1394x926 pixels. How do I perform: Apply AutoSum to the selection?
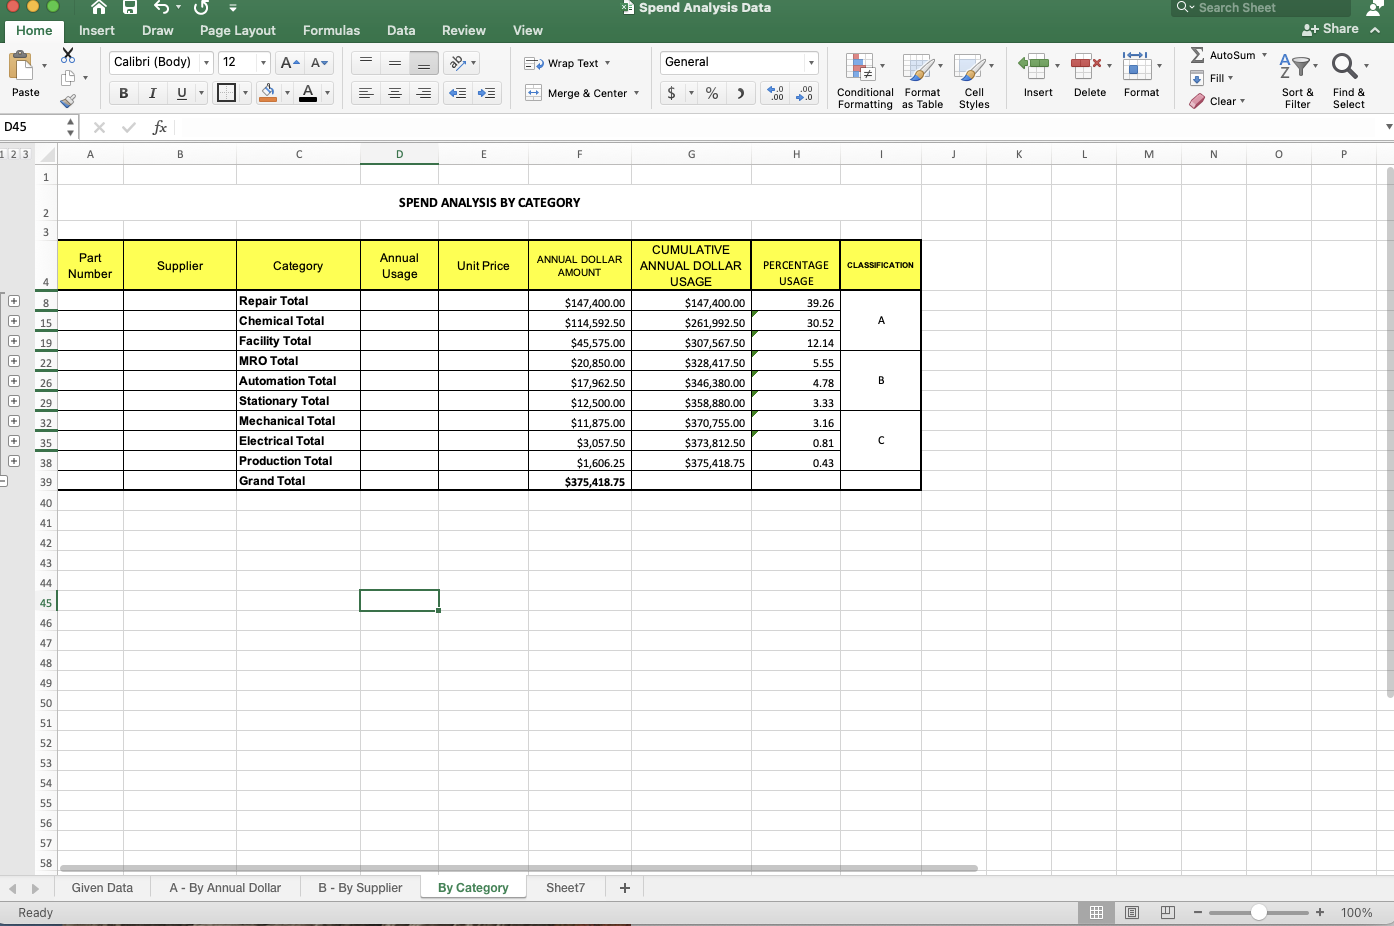[x=1222, y=55]
